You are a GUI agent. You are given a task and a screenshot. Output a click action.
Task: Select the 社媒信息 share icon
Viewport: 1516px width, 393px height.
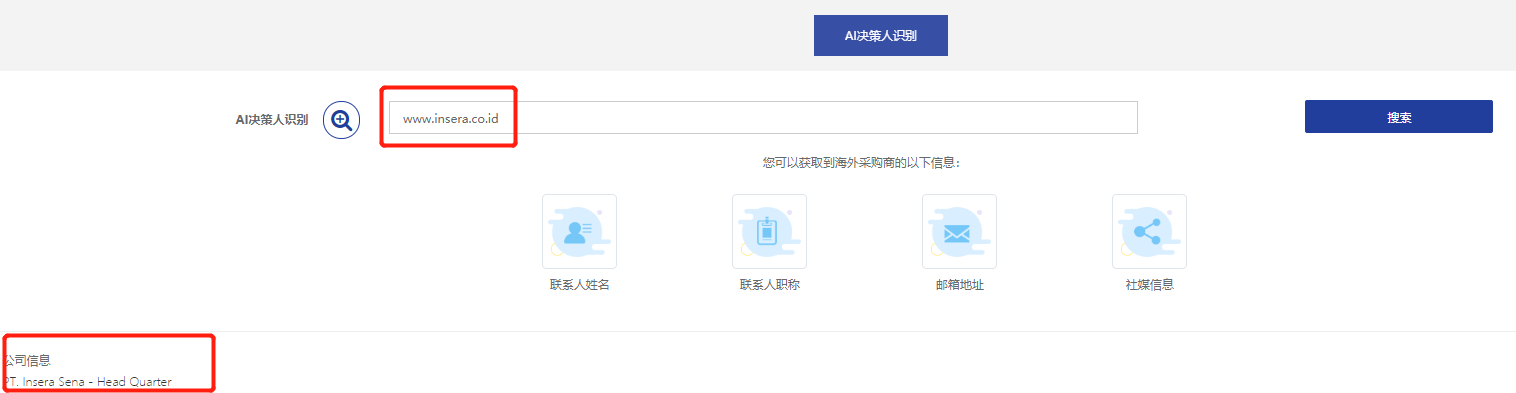coord(1149,231)
